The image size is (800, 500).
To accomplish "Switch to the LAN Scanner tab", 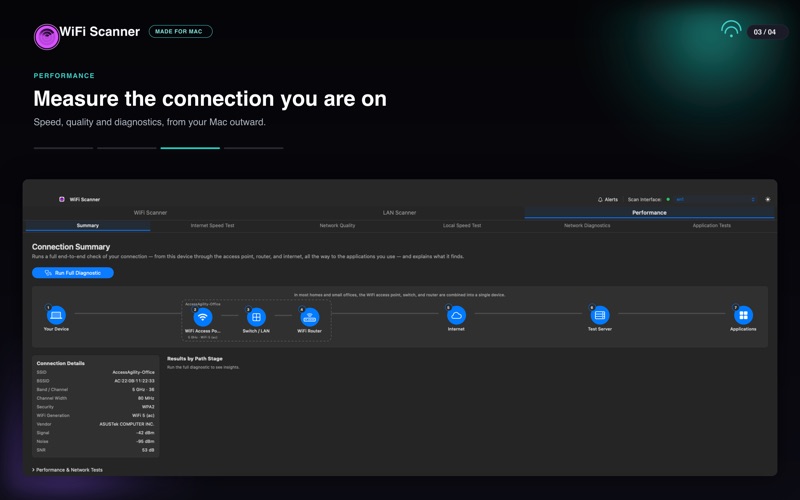I will tap(399, 213).
